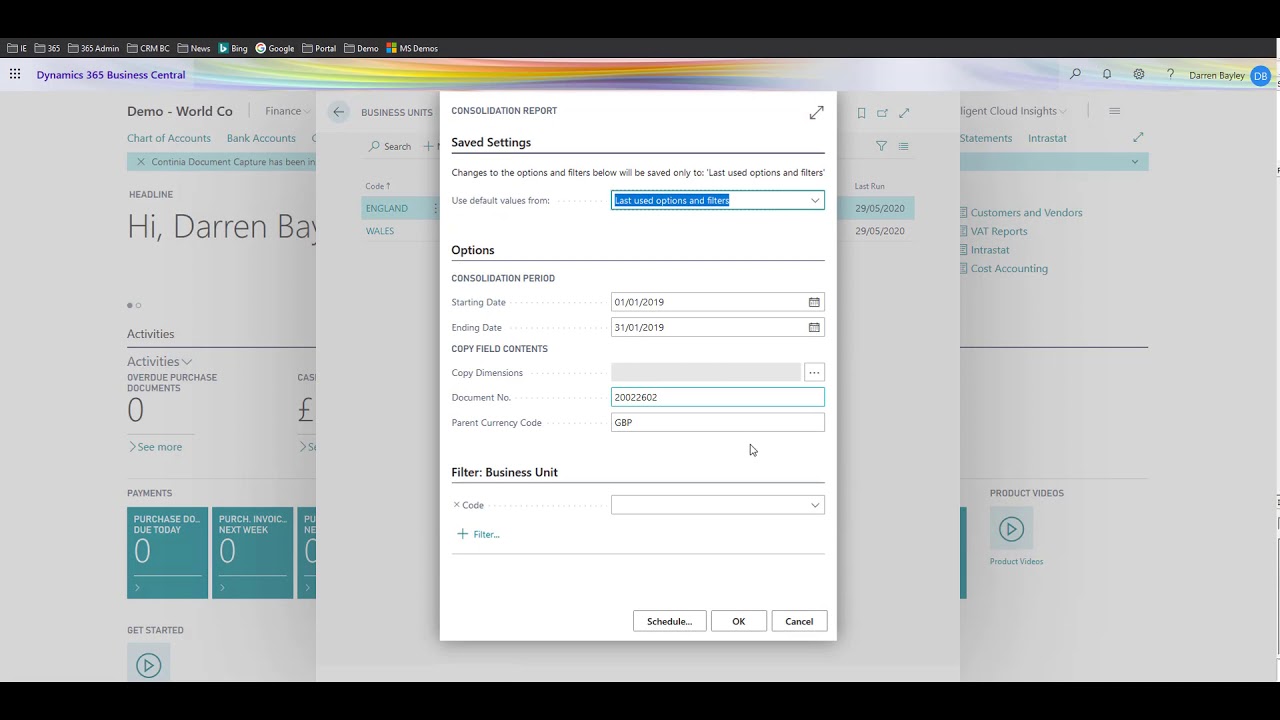
Task: Expand the Activities section chevron
Action: 187,361
